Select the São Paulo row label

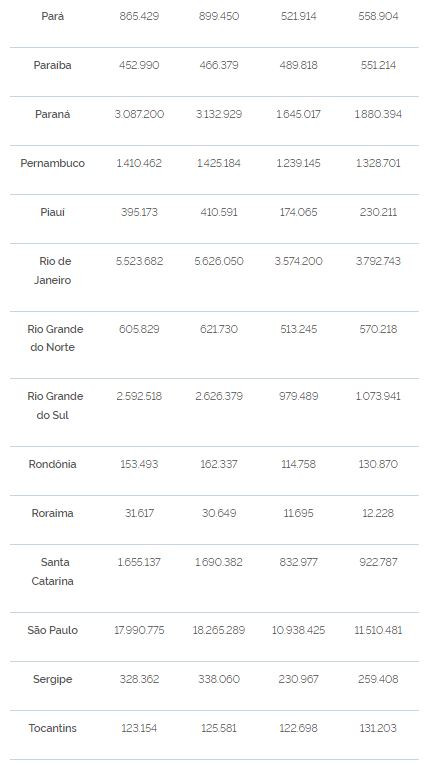(52, 630)
